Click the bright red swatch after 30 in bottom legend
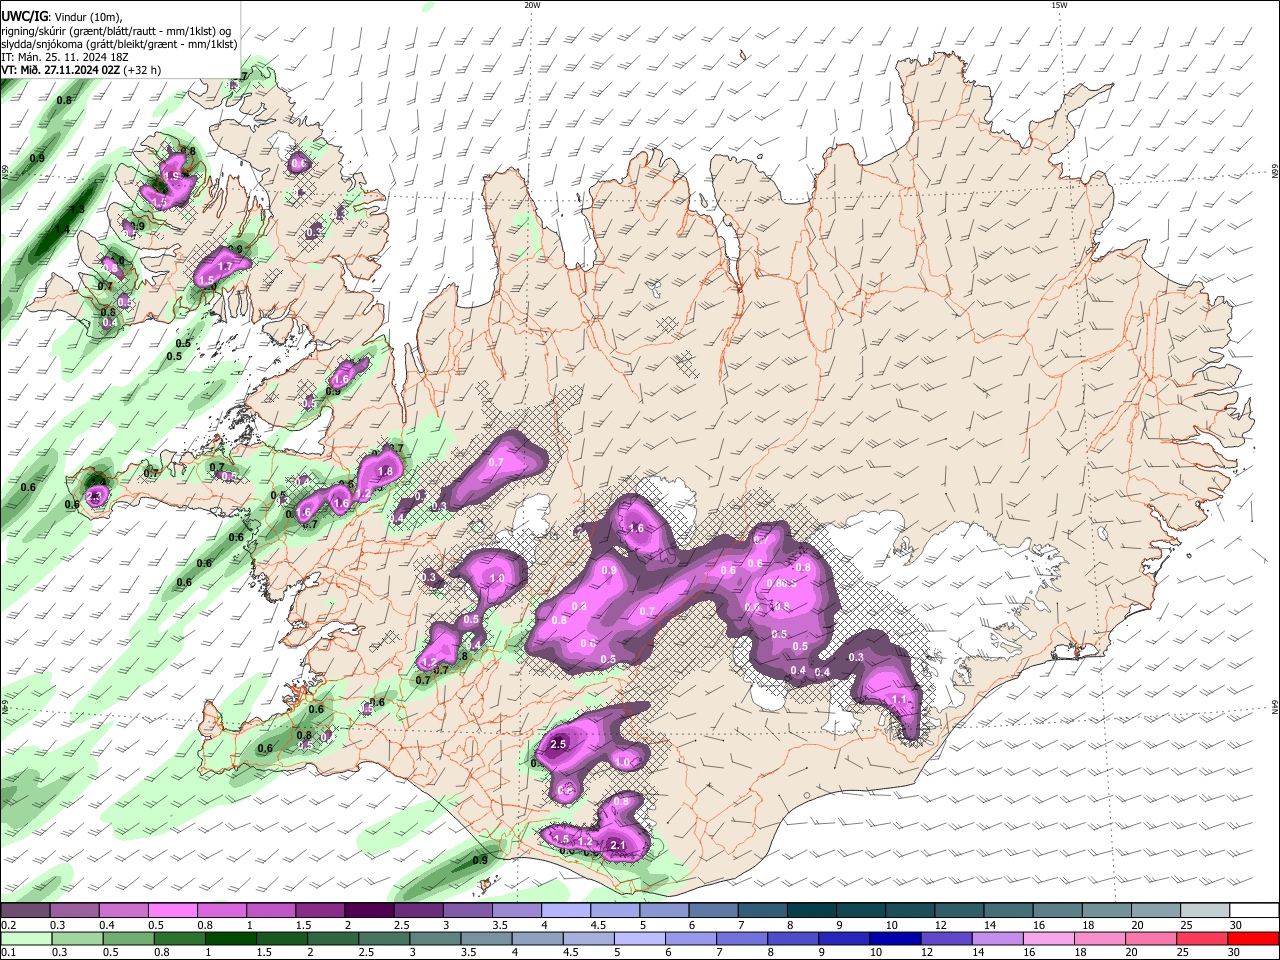This screenshot has height=960, width=1280. click(x=1254, y=938)
